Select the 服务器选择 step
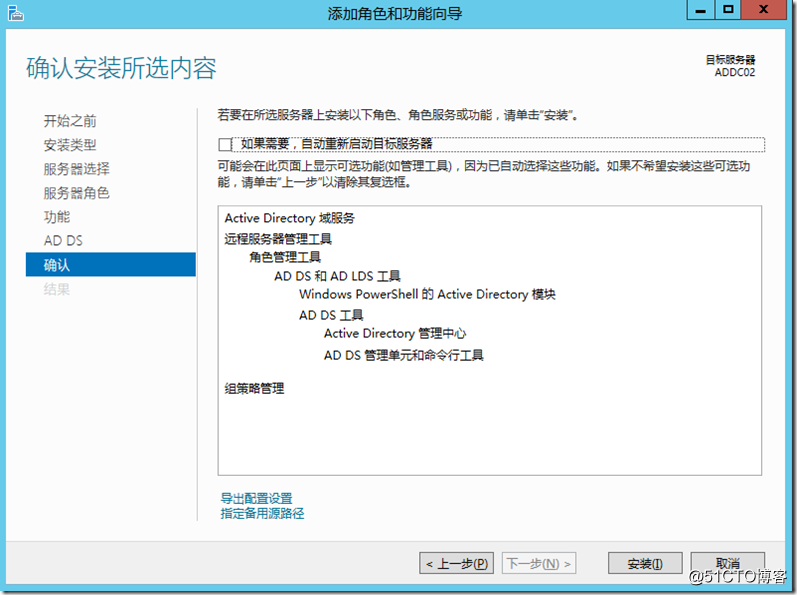The width and height of the screenshot is (797, 595). pos(76,169)
